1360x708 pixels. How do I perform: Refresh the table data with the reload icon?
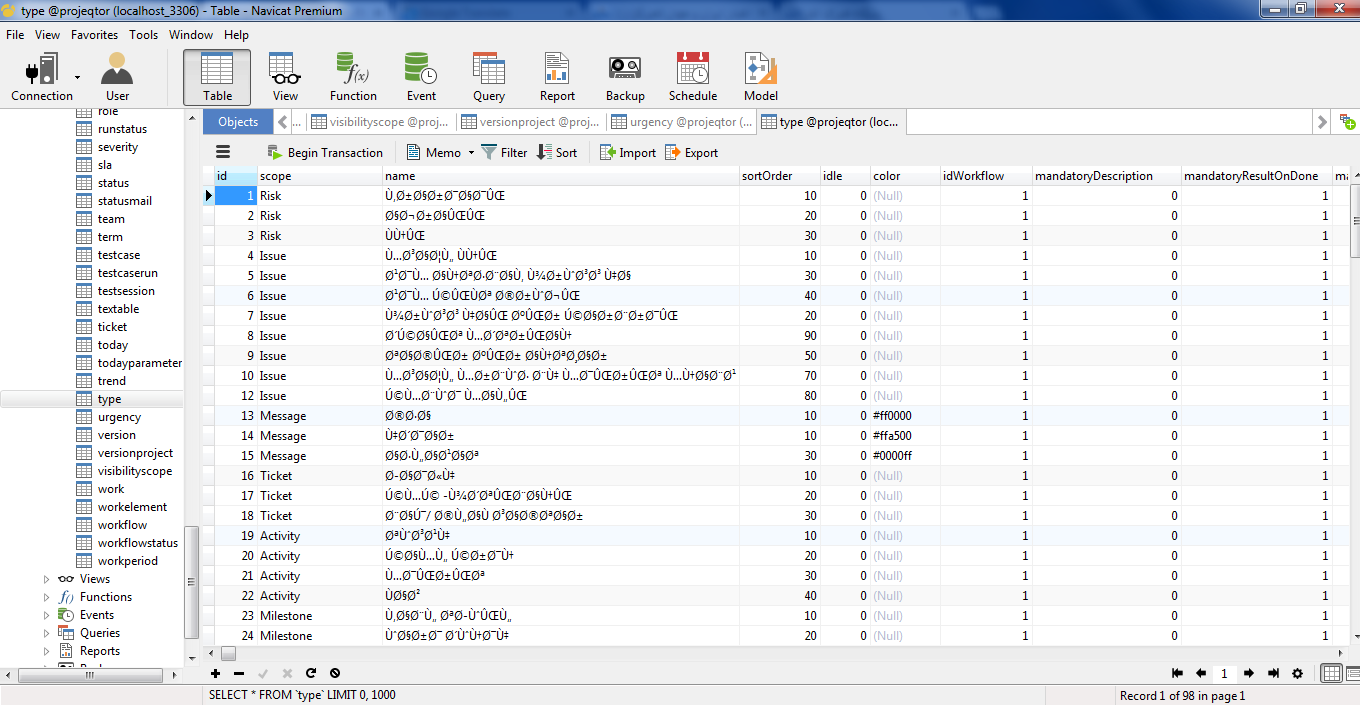click(x=311, y=674)
